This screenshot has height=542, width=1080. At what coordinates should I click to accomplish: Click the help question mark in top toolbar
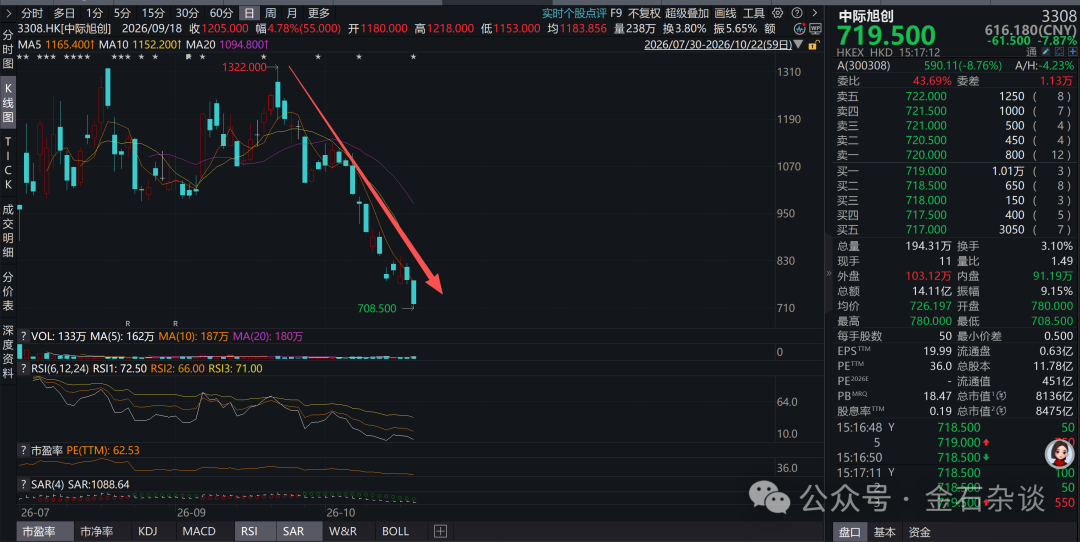coord(797,12)
